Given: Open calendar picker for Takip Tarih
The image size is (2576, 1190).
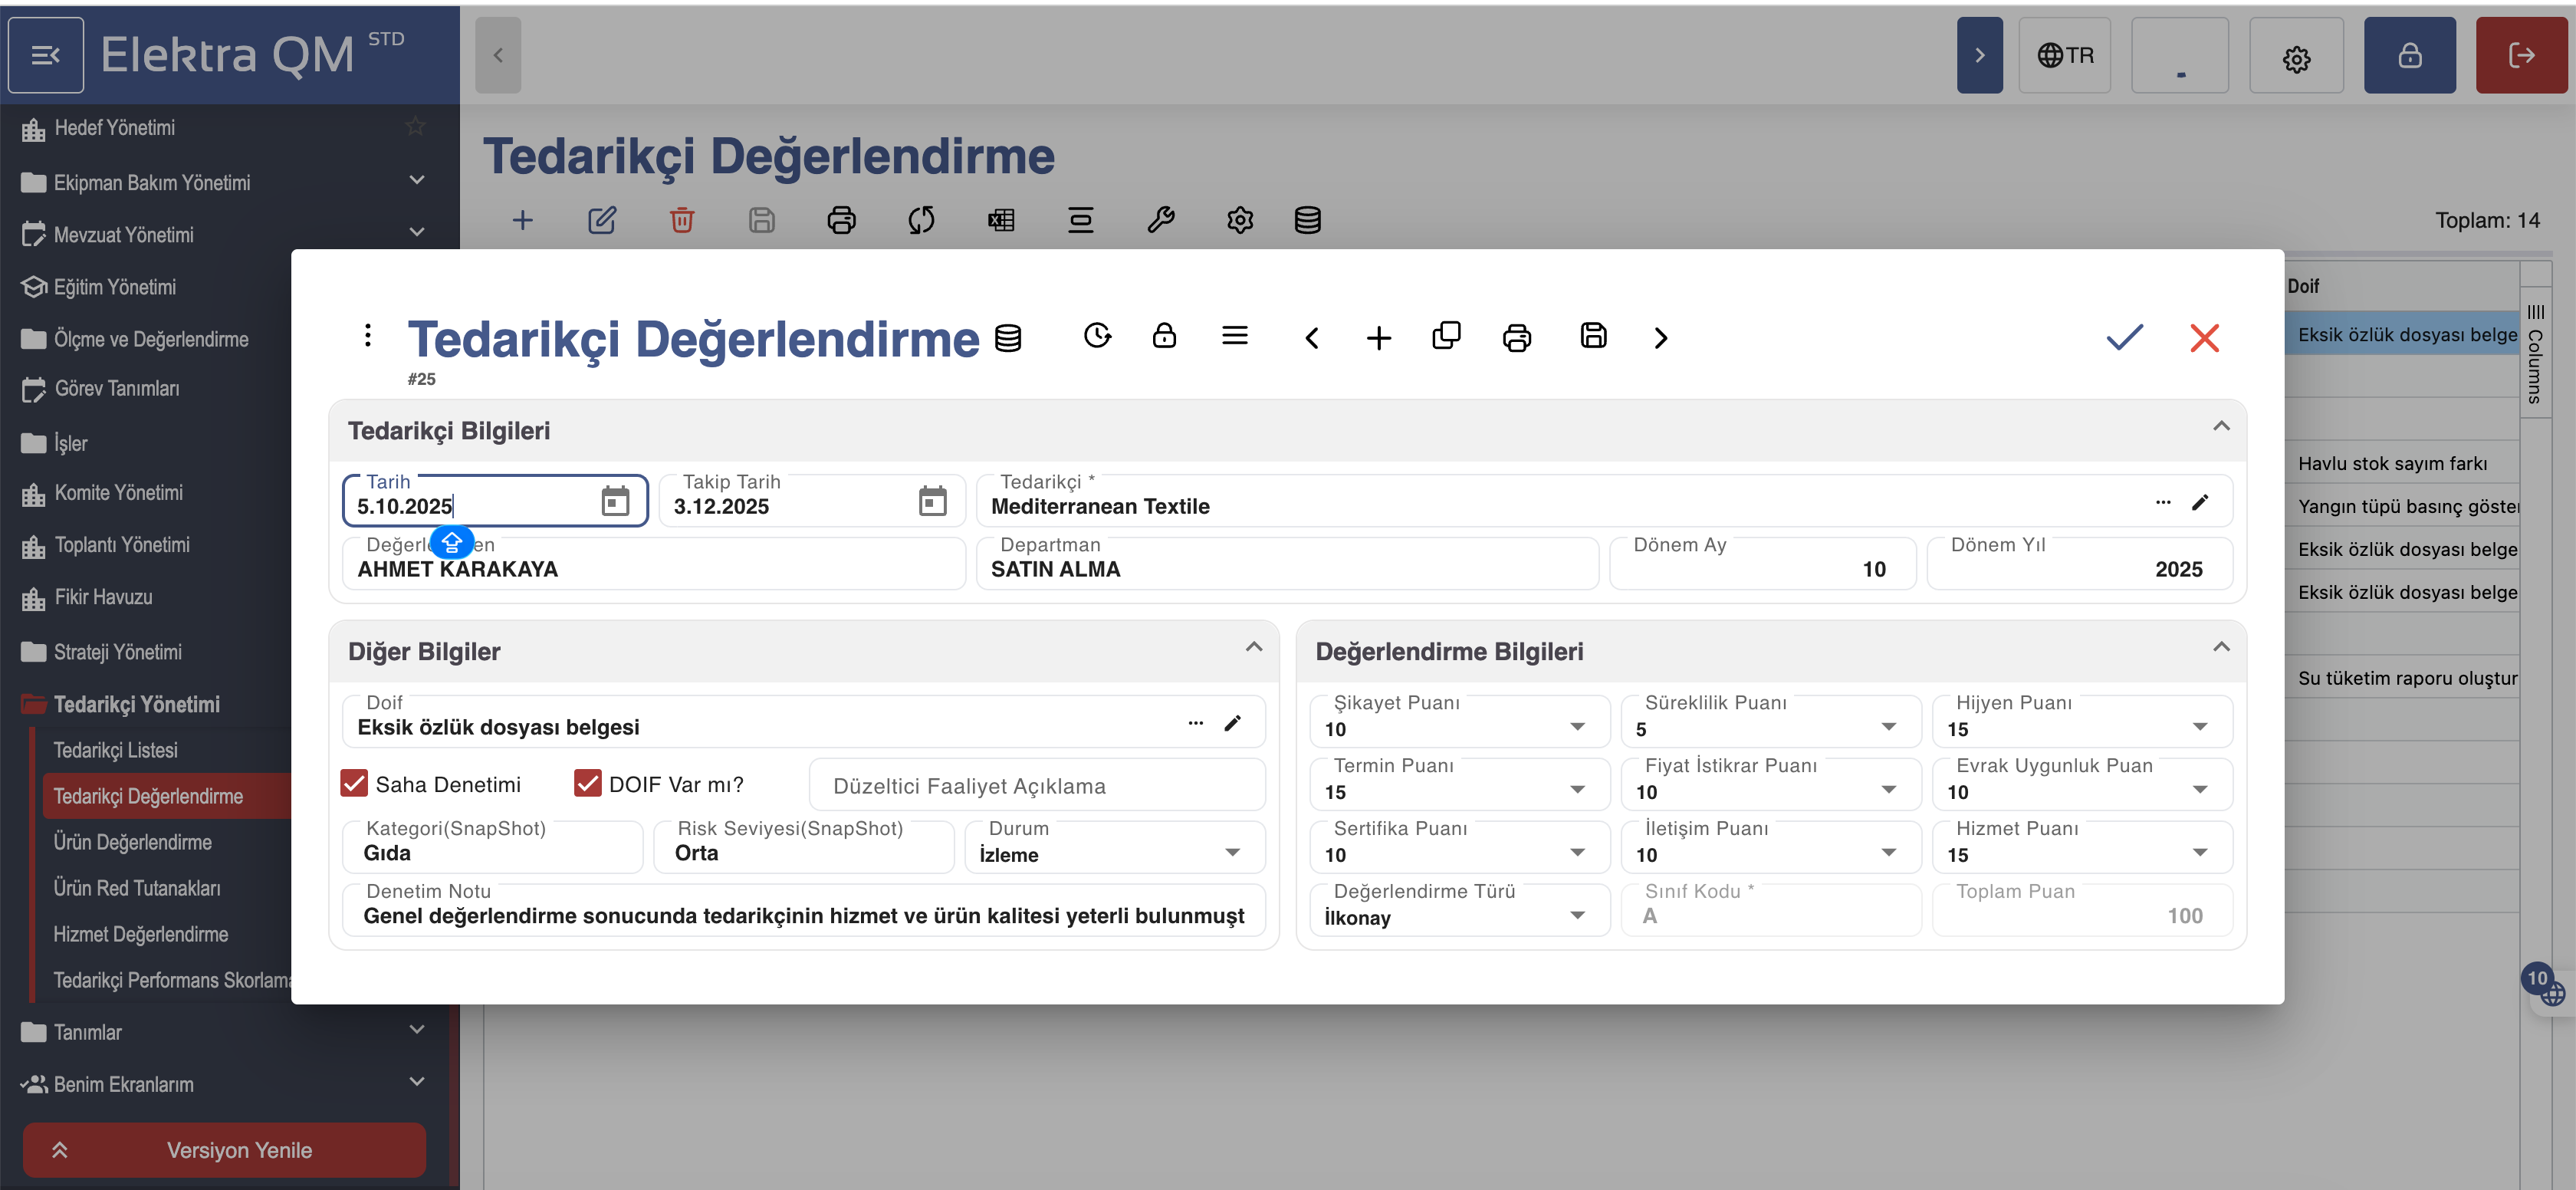Looking at the screenshot, I should 932,501.
